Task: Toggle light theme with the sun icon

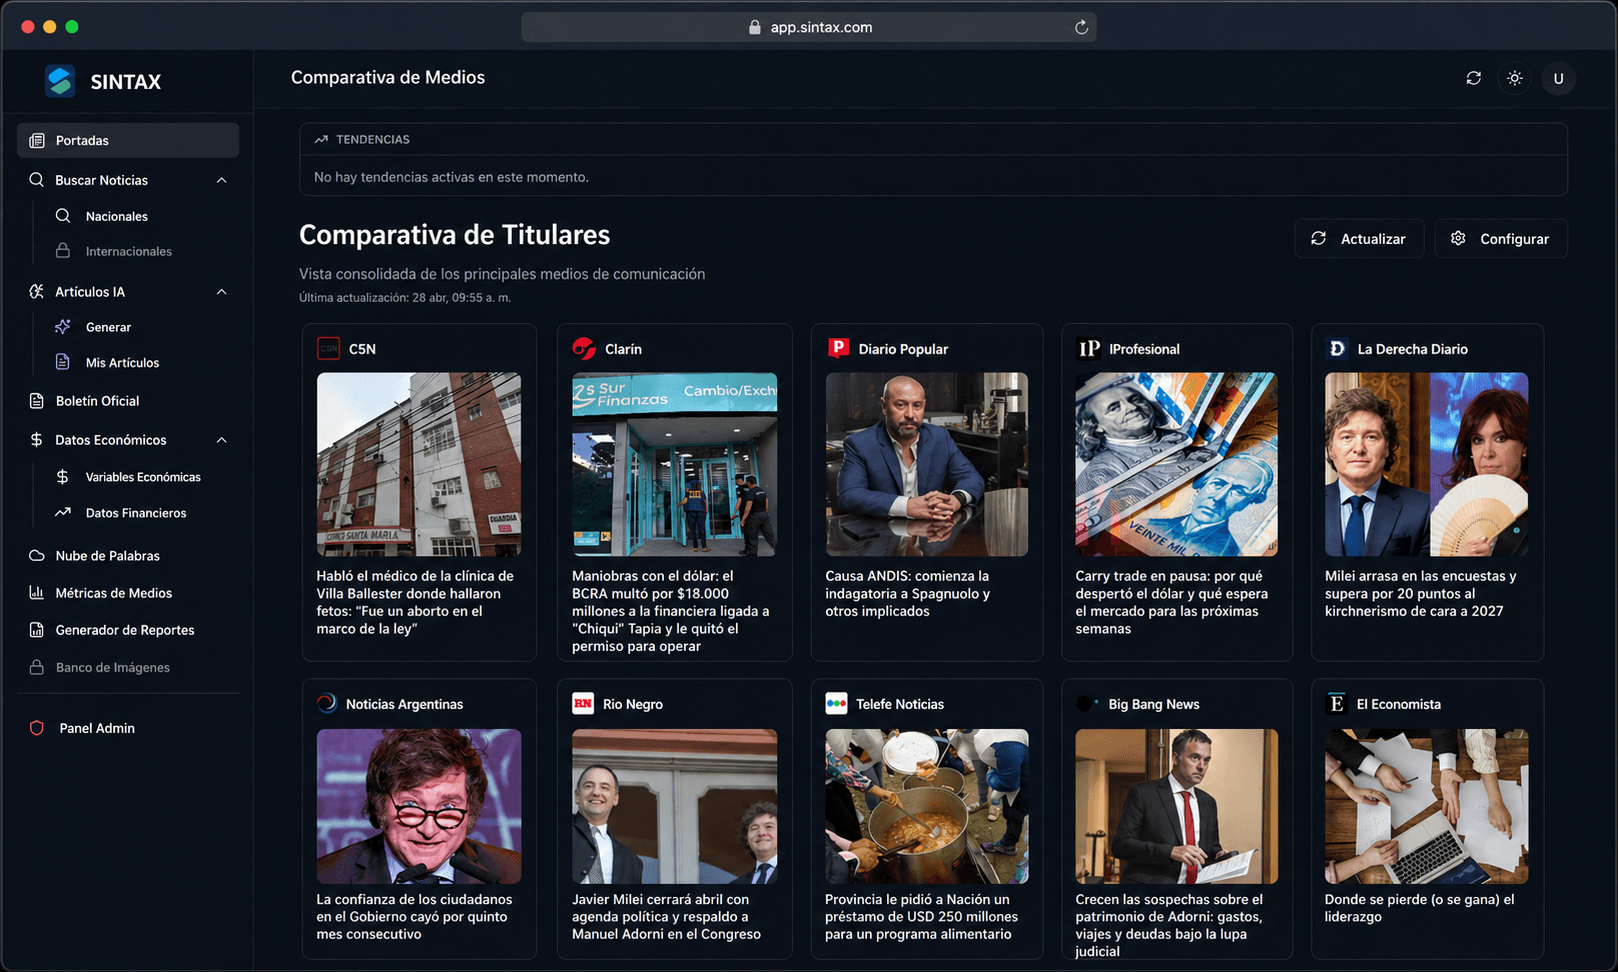Action: 1515,78
